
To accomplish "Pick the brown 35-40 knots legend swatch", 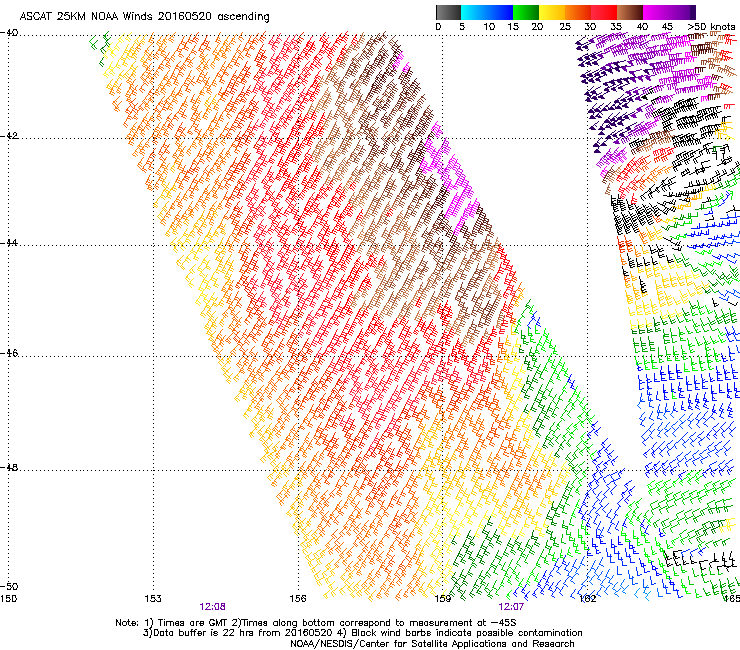I will (630, 12).
